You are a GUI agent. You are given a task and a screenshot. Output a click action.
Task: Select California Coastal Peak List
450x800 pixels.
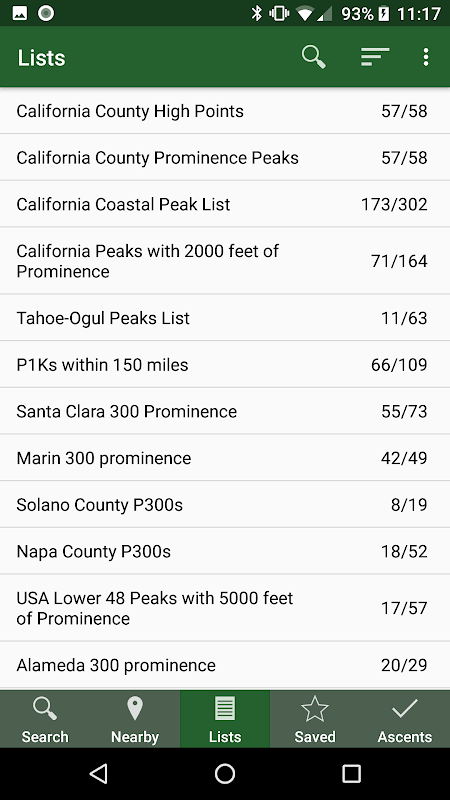tap(225, 204)
